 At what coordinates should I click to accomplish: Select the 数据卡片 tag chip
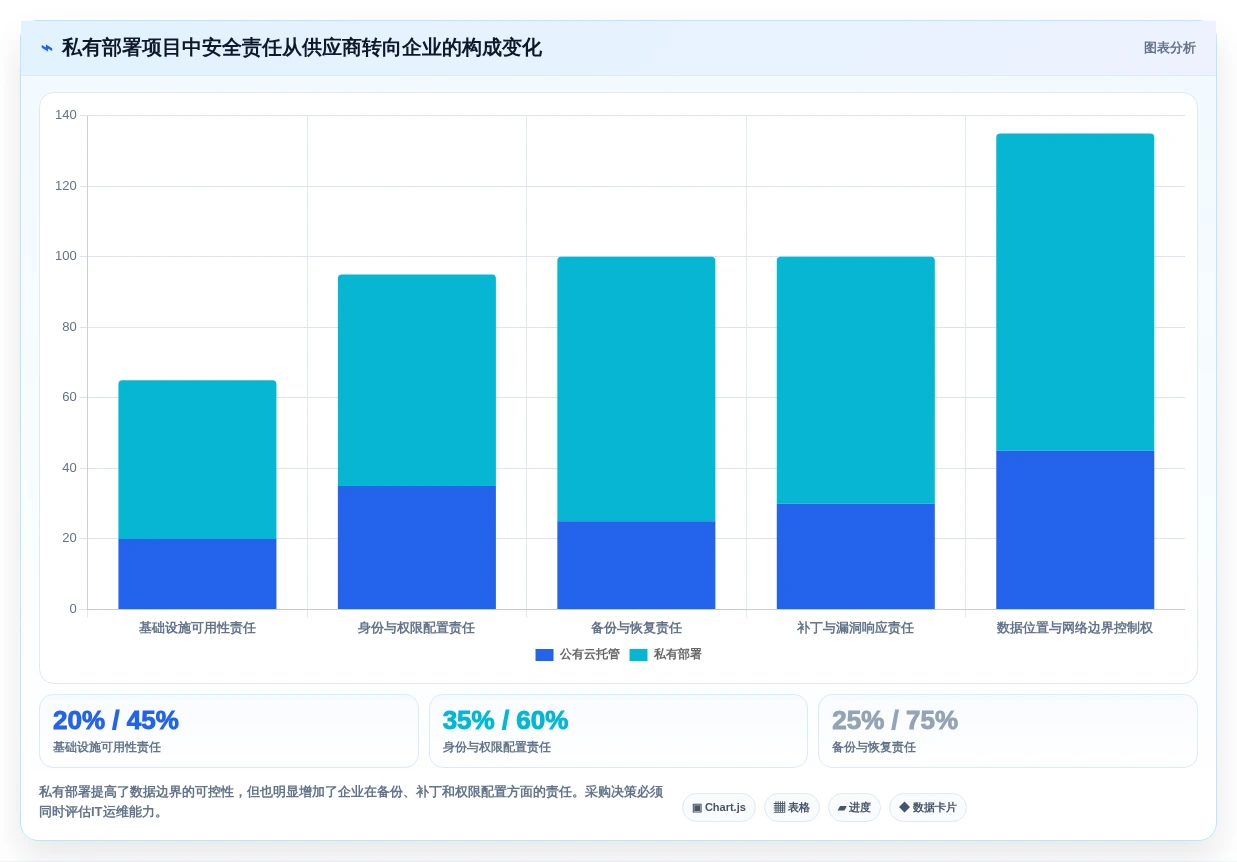928,808
